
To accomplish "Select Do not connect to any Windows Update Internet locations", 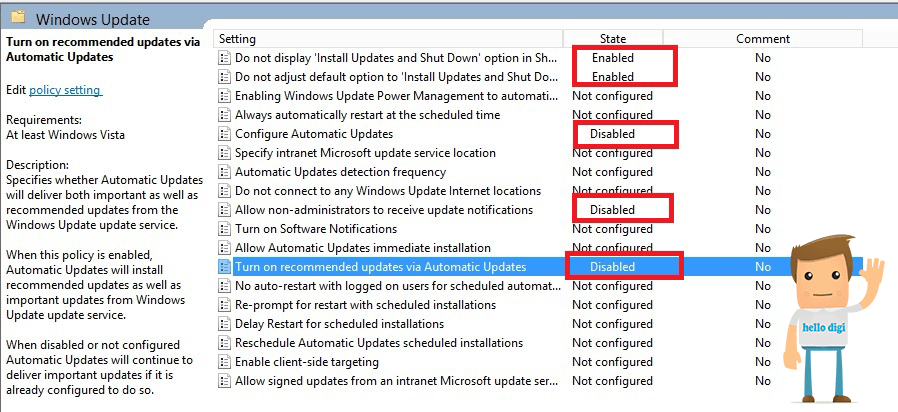I will pos(539,191).
